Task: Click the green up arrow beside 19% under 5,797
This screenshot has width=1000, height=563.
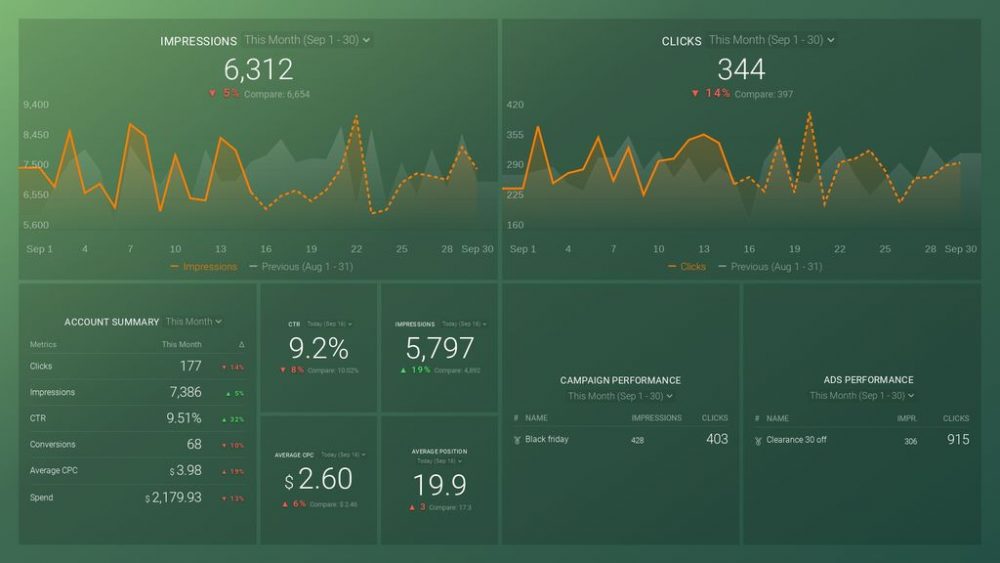Action: 403,370
